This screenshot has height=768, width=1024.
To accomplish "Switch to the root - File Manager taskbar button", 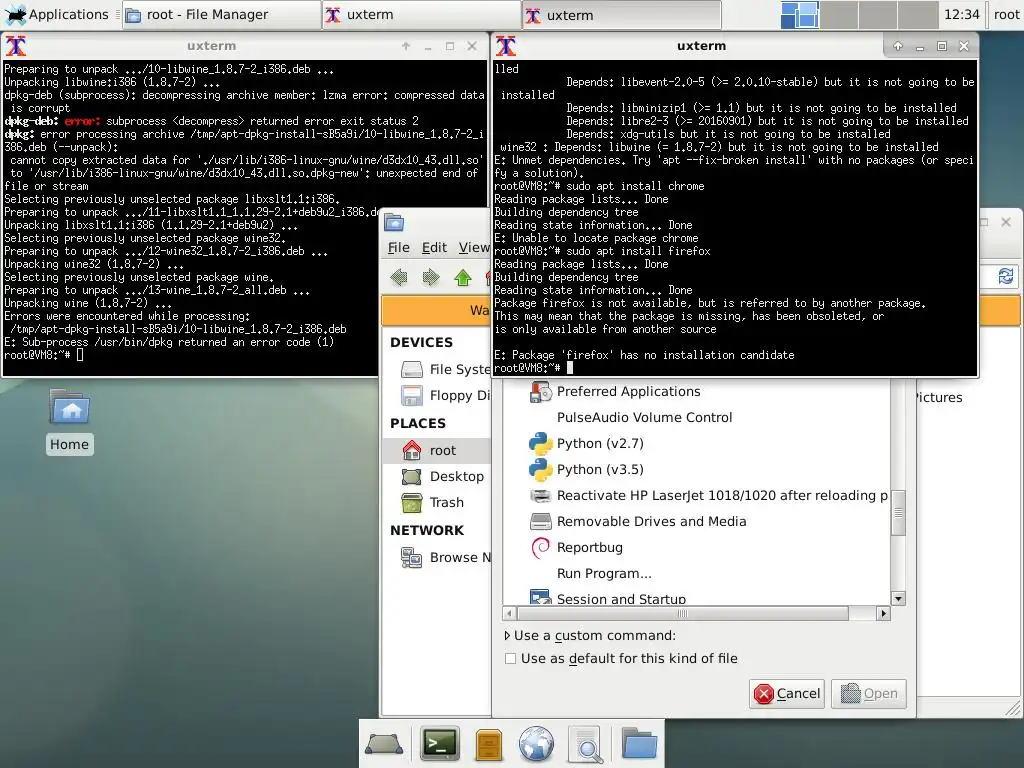I will 222,14.
